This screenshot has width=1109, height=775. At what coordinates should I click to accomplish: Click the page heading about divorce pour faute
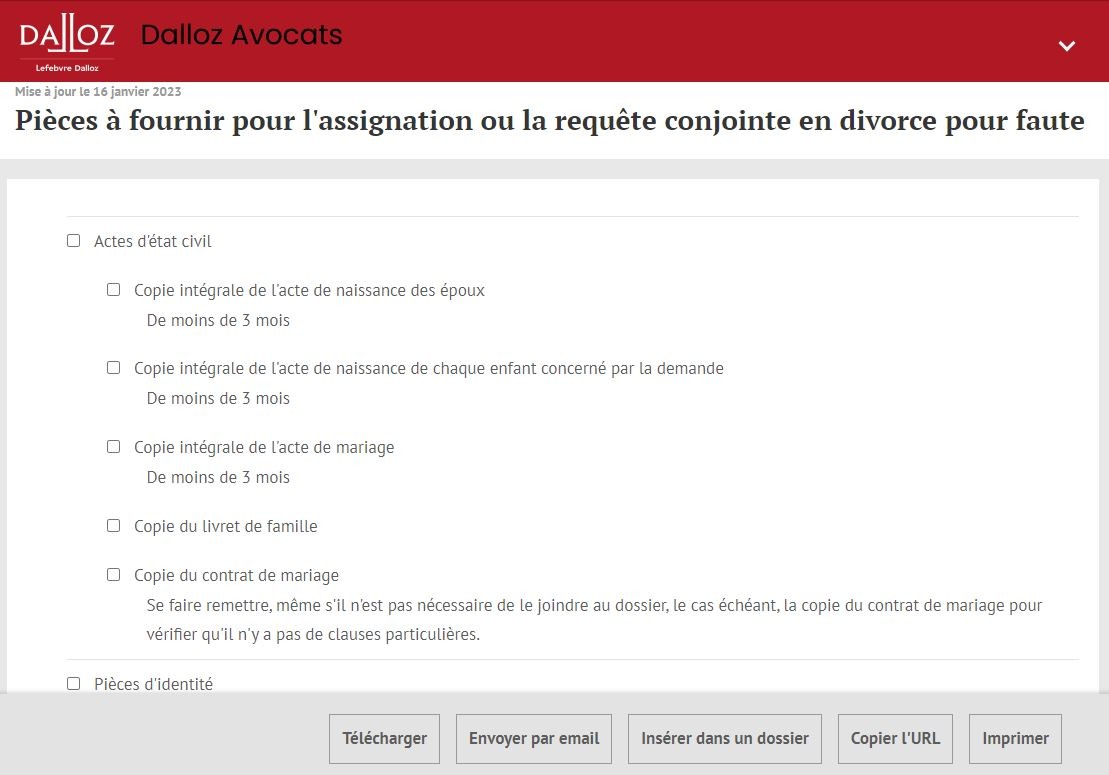(x=549, y=121)
